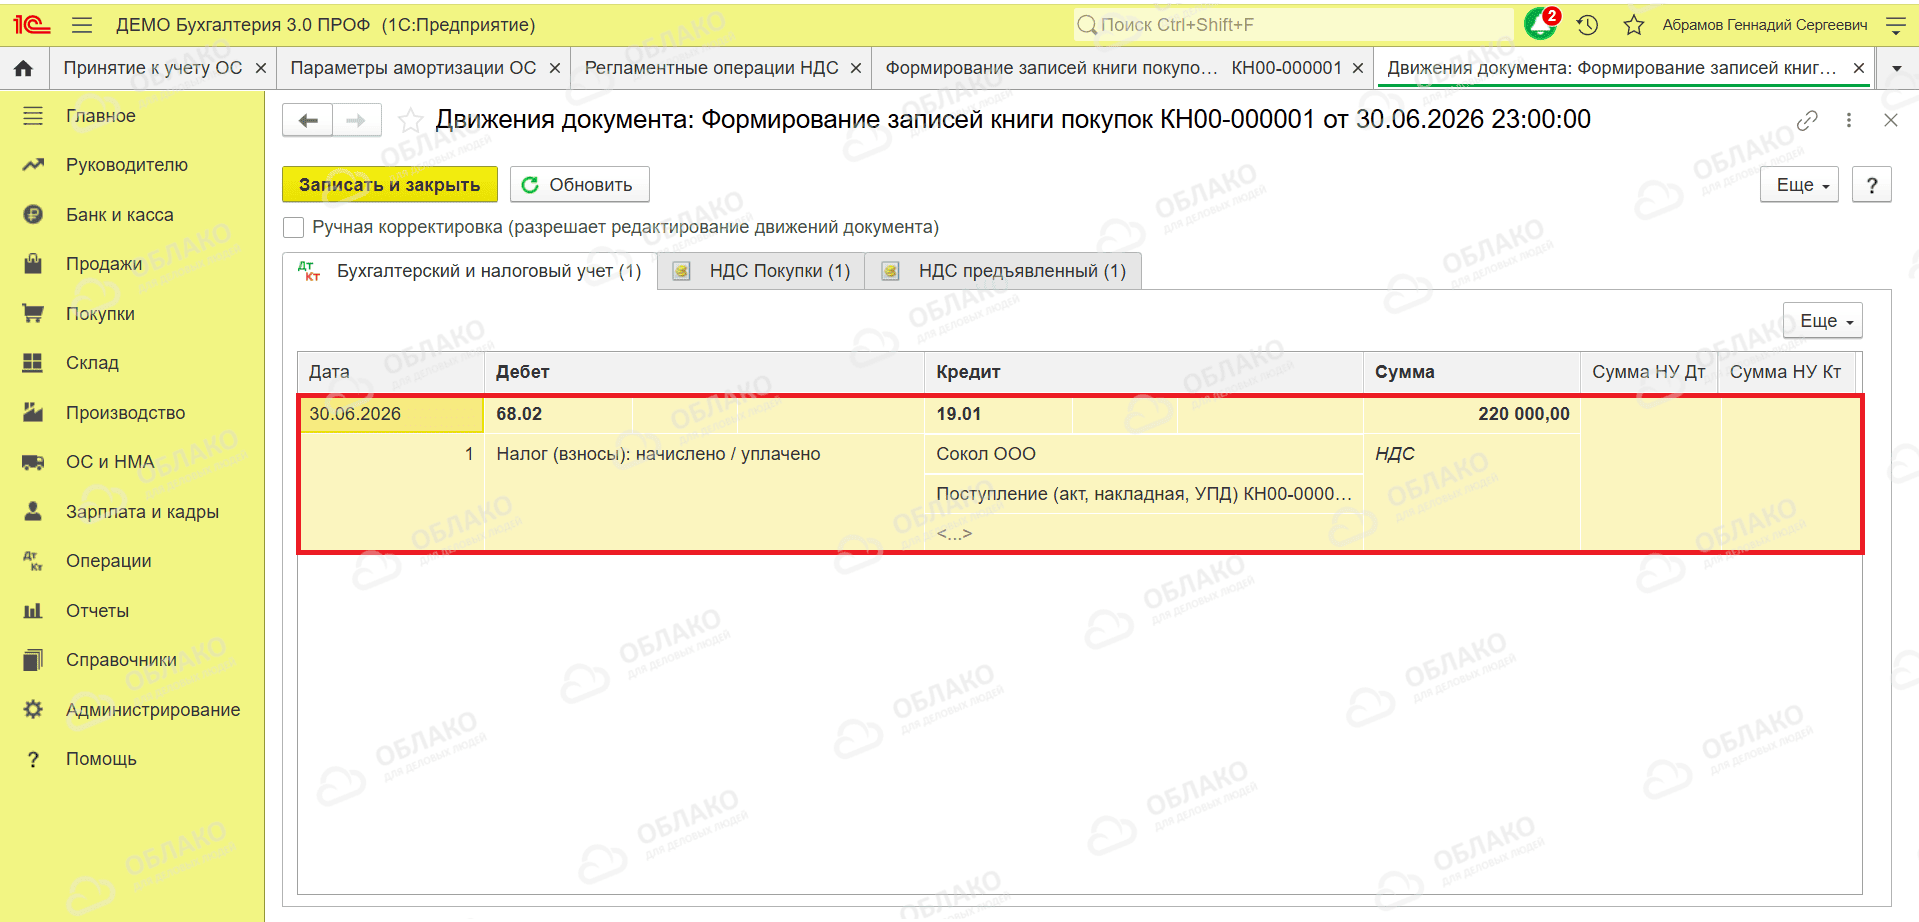The image size is (1919, 922).
Task: Click the Сумма НУ Дт column header
Action: [x=1649, y=372]
